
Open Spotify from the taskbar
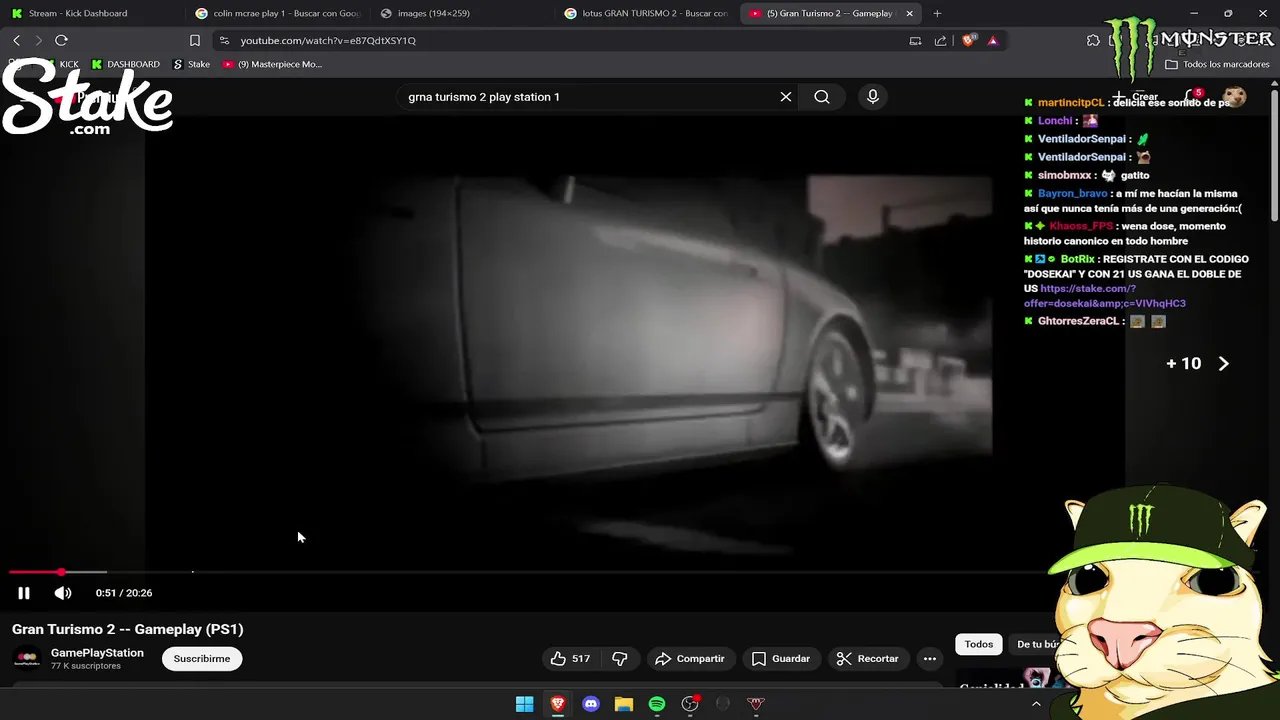657,704
